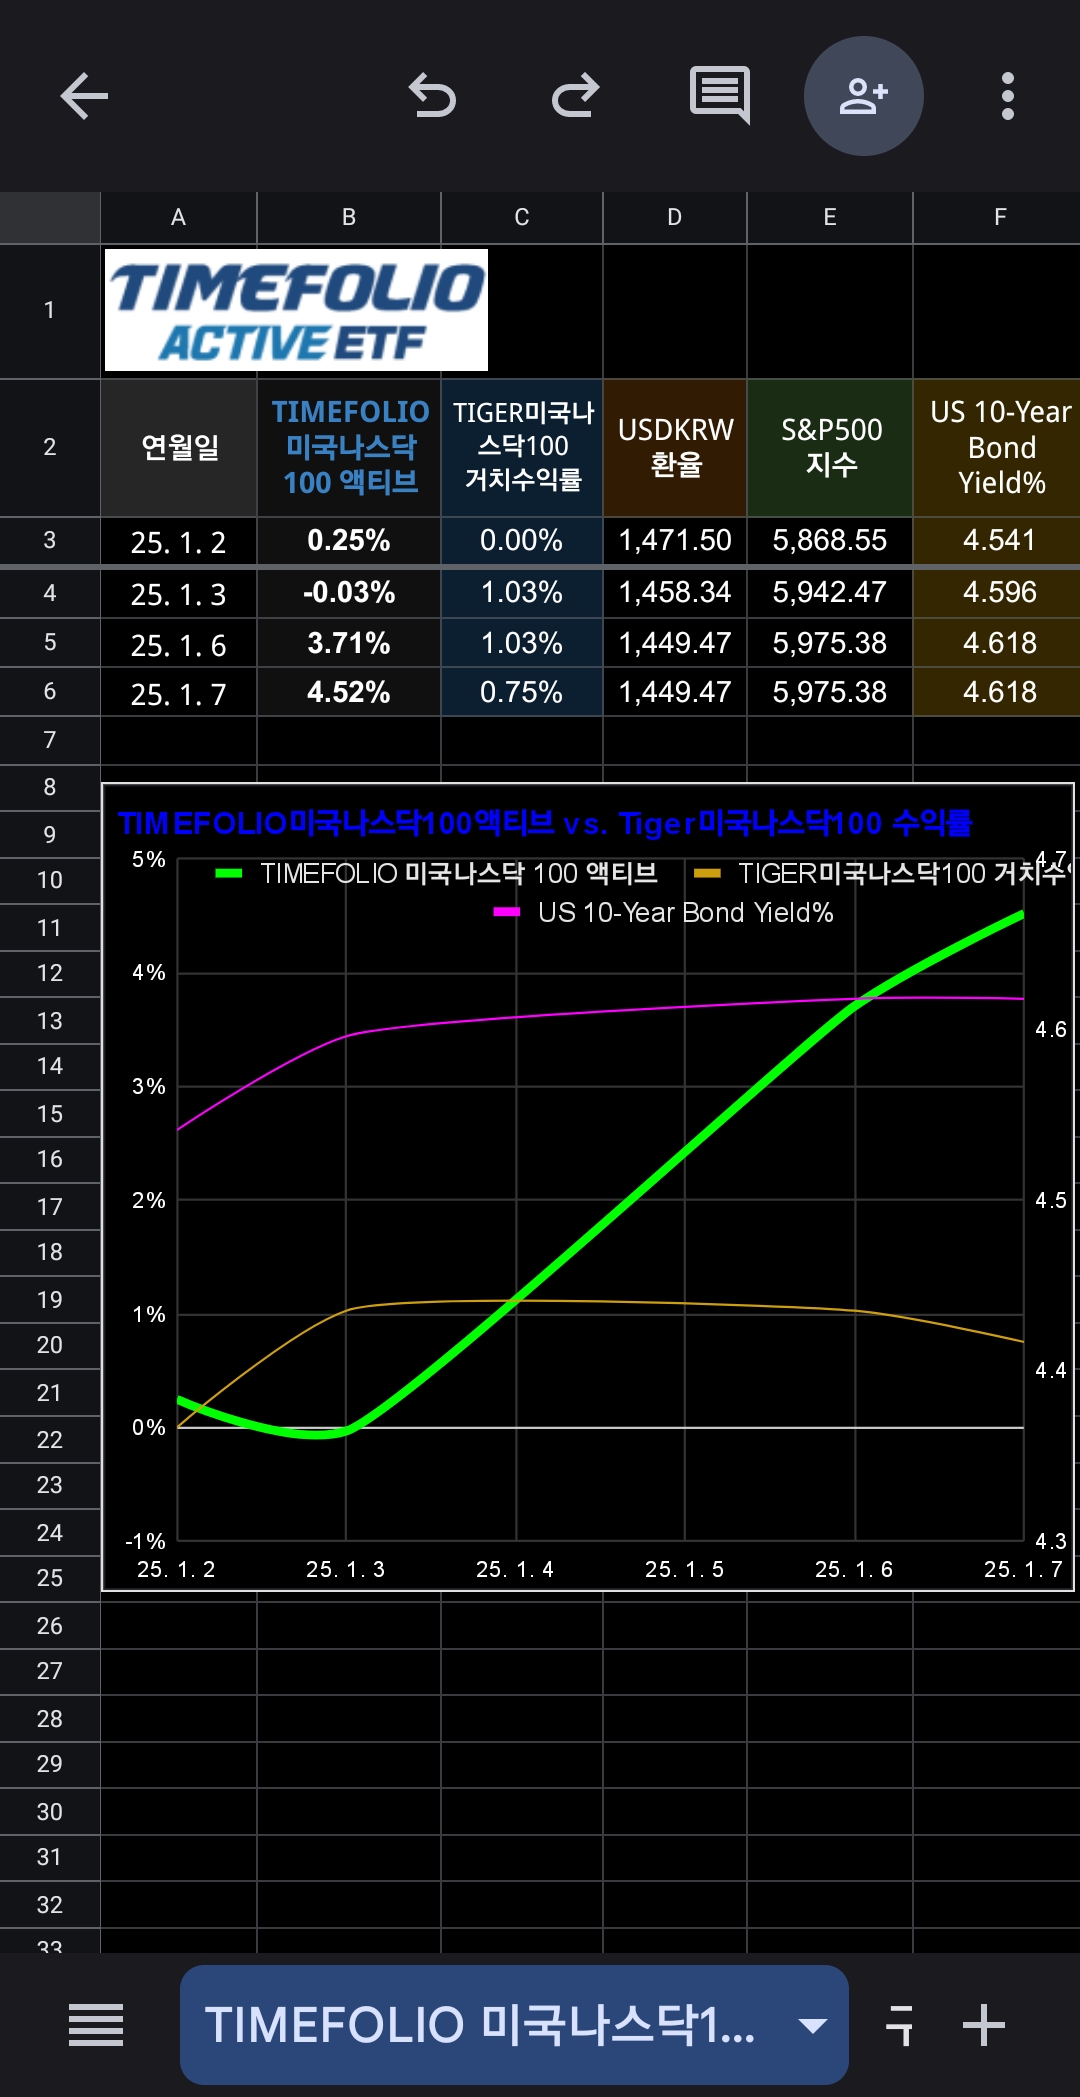Screen dimensions: 1080x2097
Task: Open the three-dot overflow menu
Action: pos(1008,96)
